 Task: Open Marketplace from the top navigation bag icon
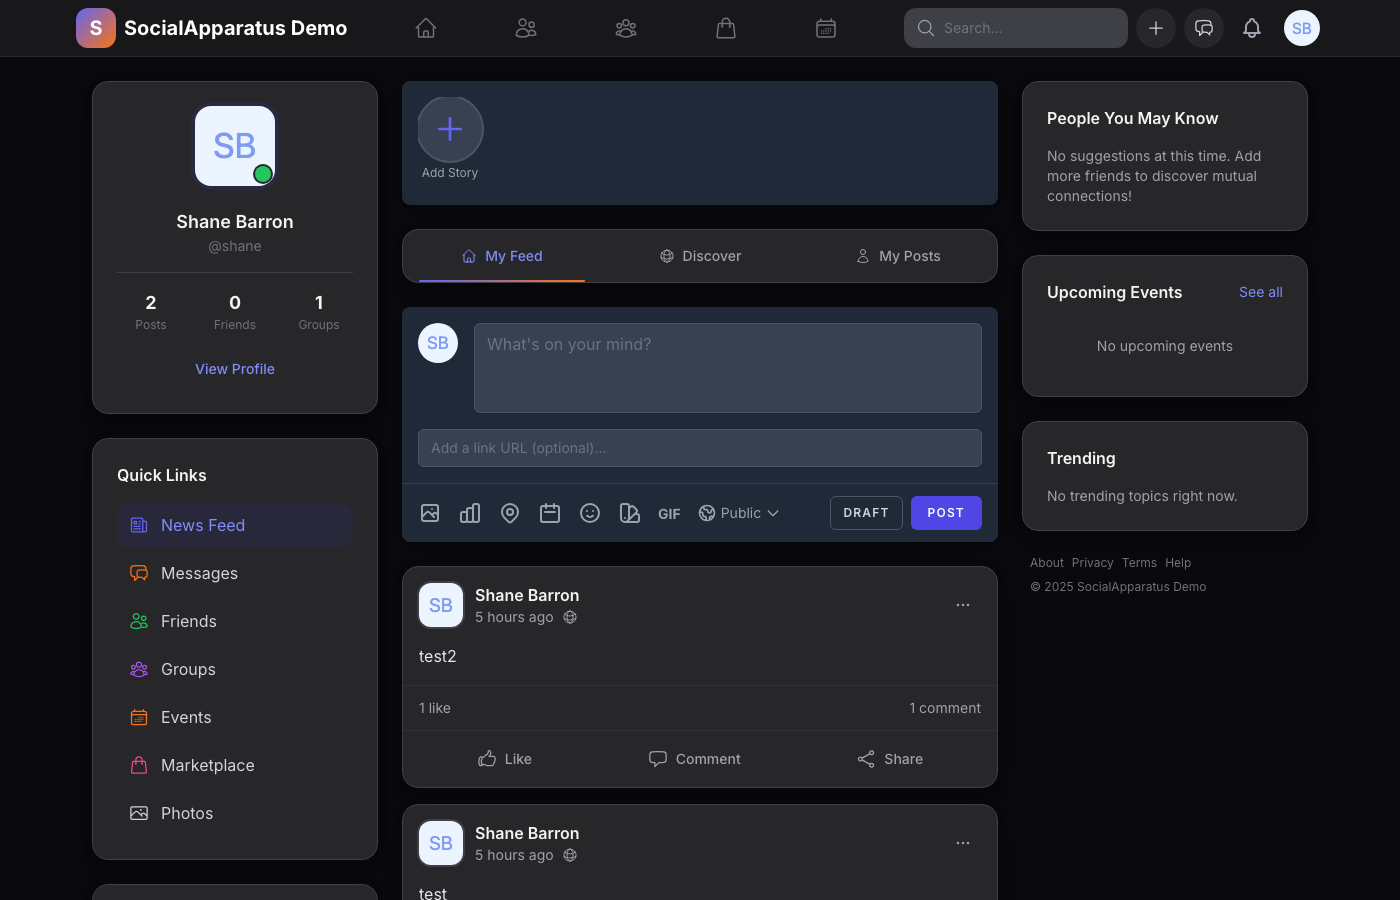[x=726, y=28]
